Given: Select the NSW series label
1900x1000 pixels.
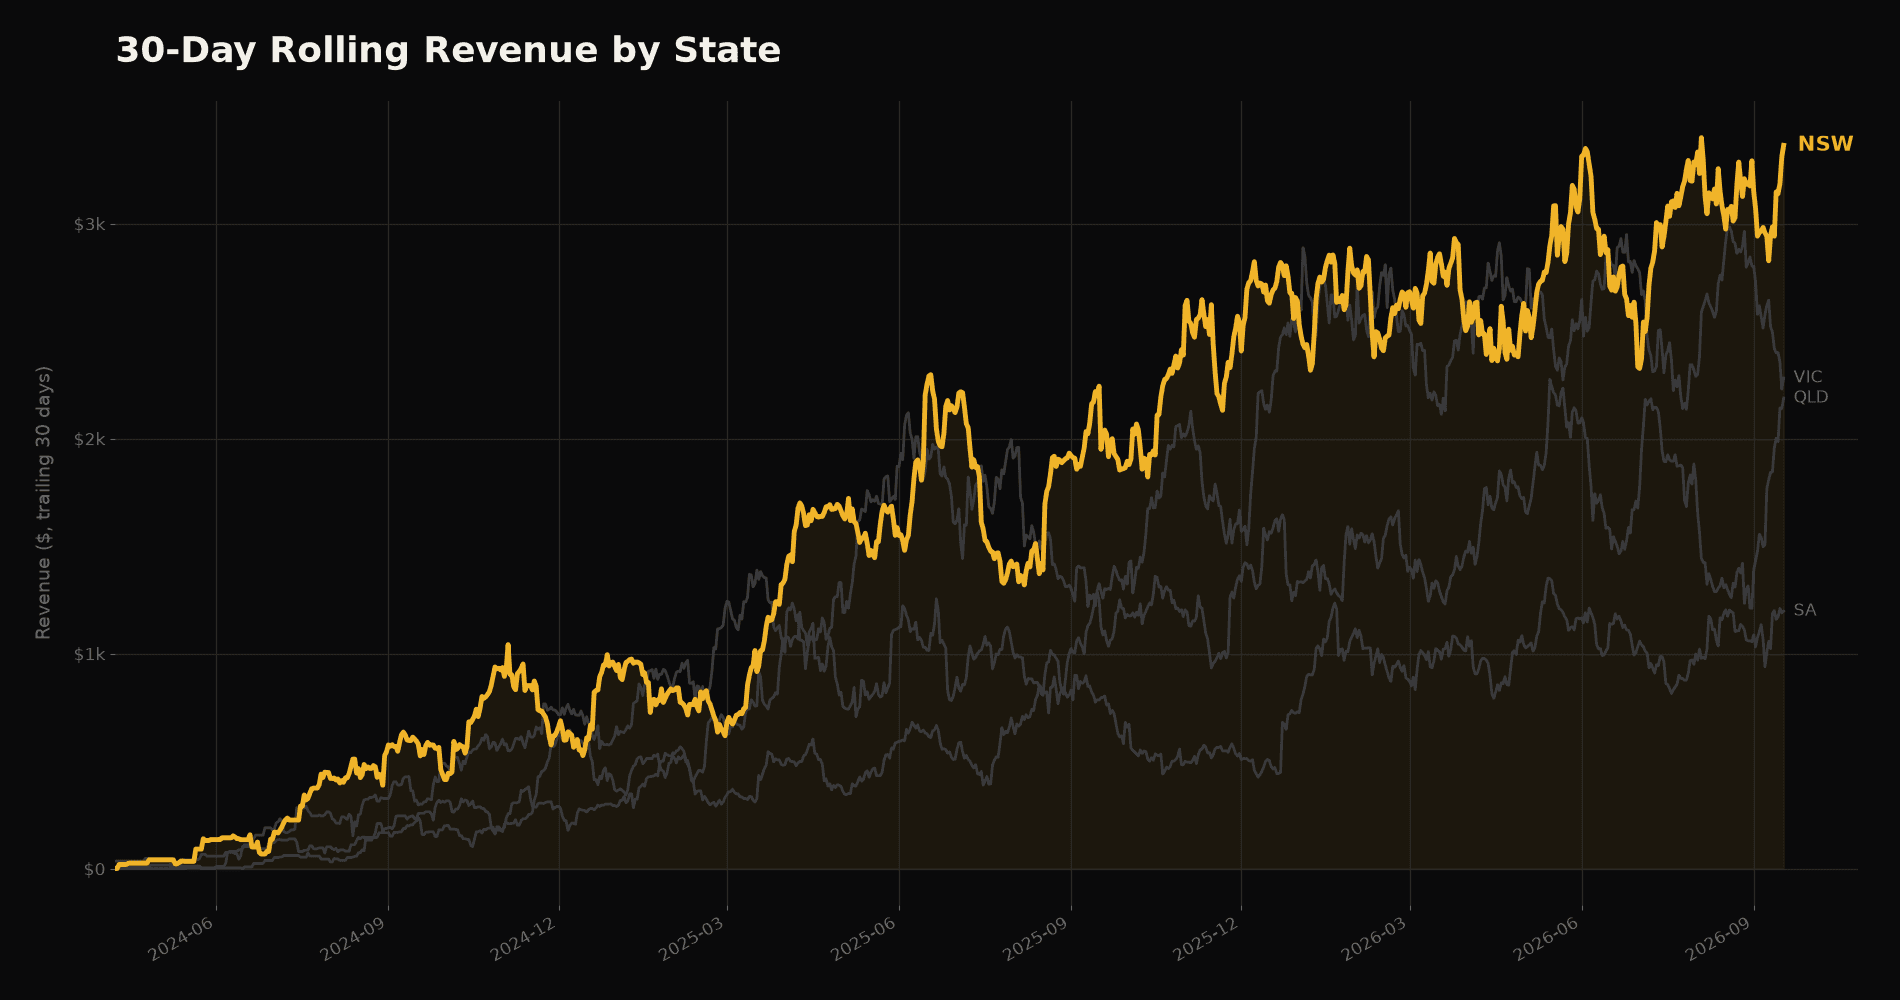Looking at the screenshot, I should [1825, 144].
